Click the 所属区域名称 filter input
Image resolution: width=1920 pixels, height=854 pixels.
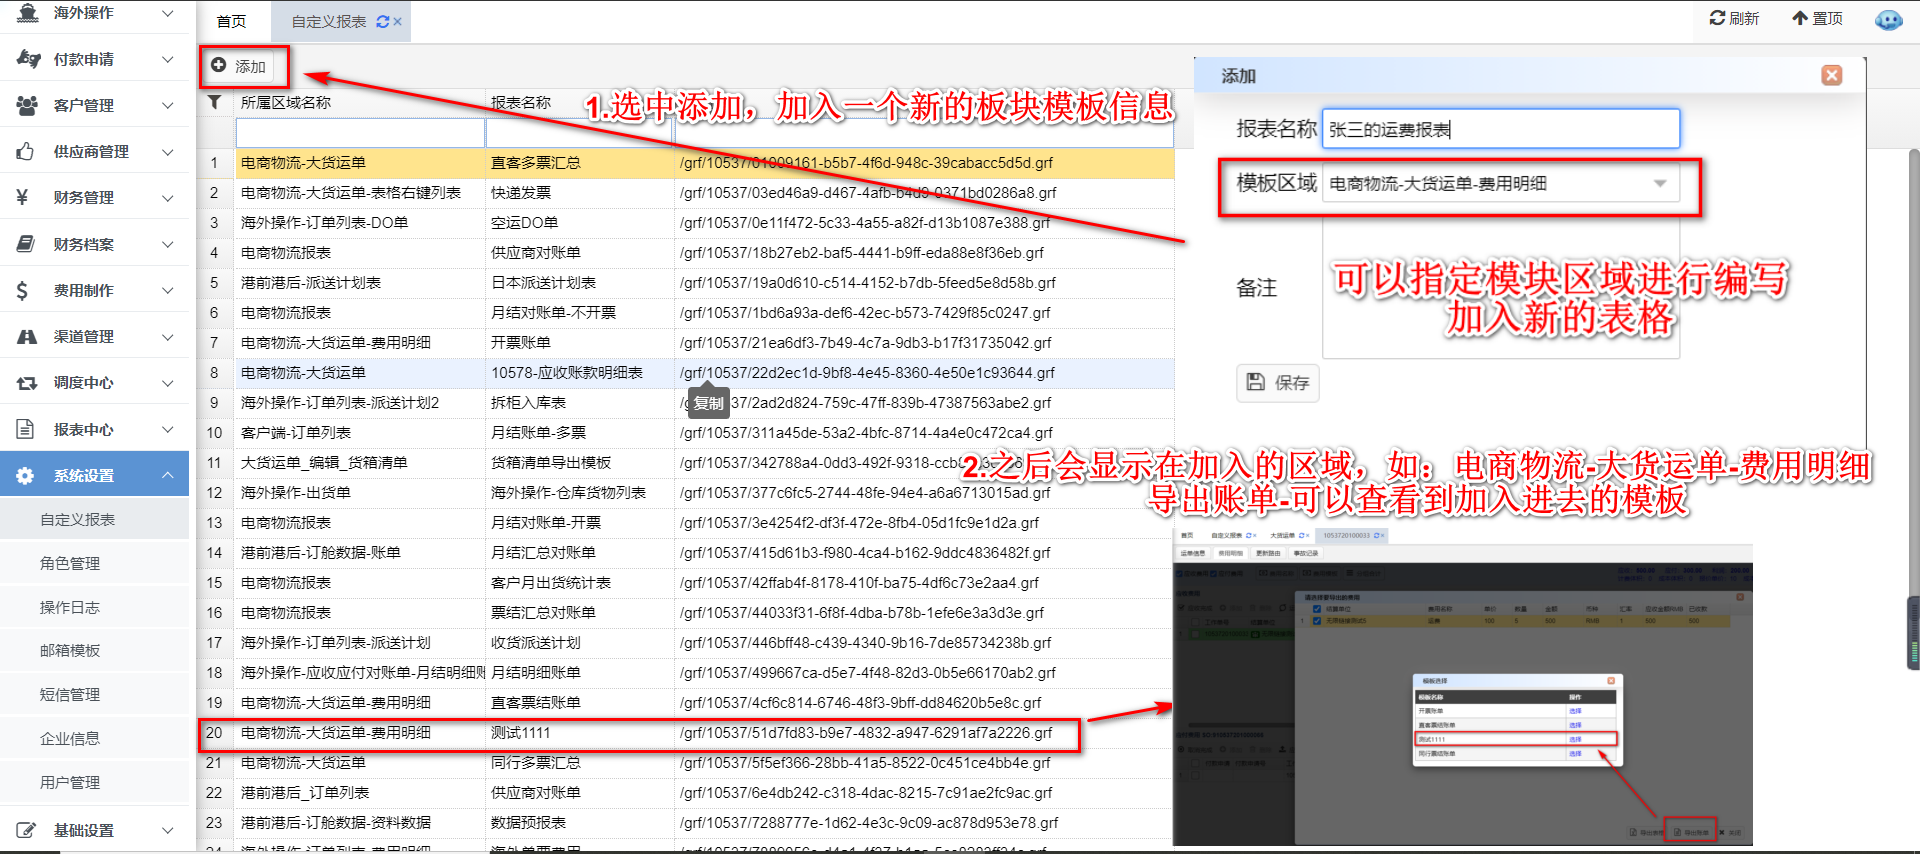[x=360, y=132]
